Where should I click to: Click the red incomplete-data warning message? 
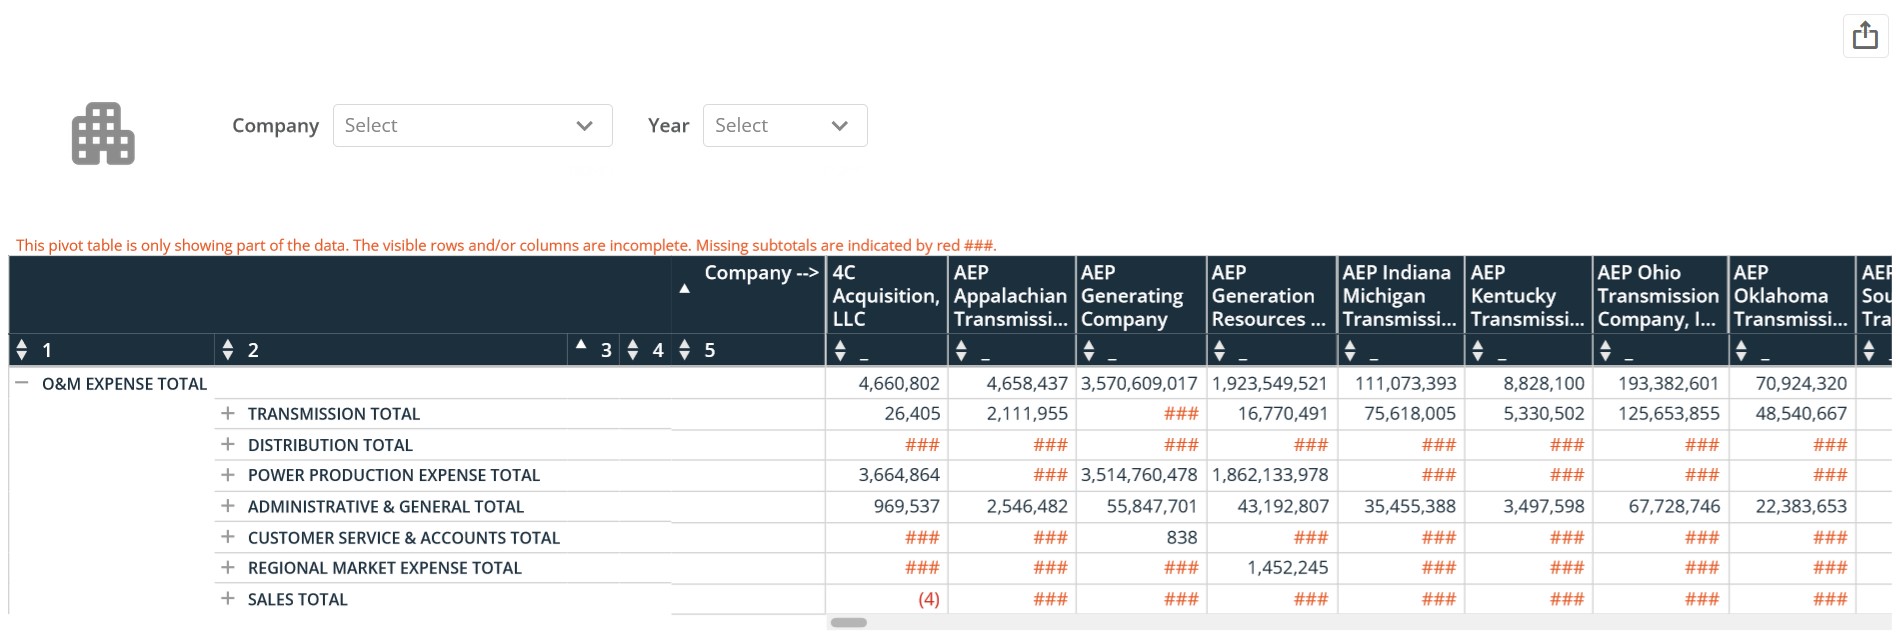[506, 245]
